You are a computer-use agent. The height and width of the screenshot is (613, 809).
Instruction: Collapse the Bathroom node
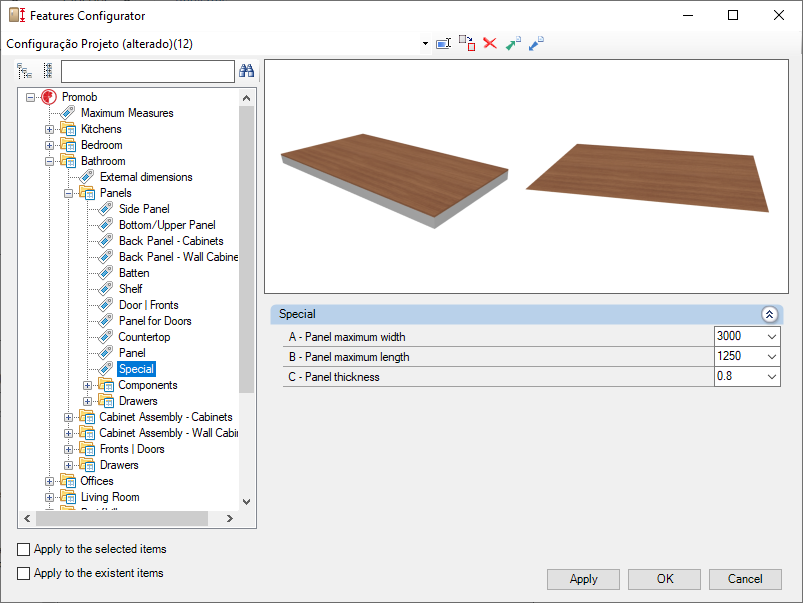pyautogui.click(x=50, y=161)
